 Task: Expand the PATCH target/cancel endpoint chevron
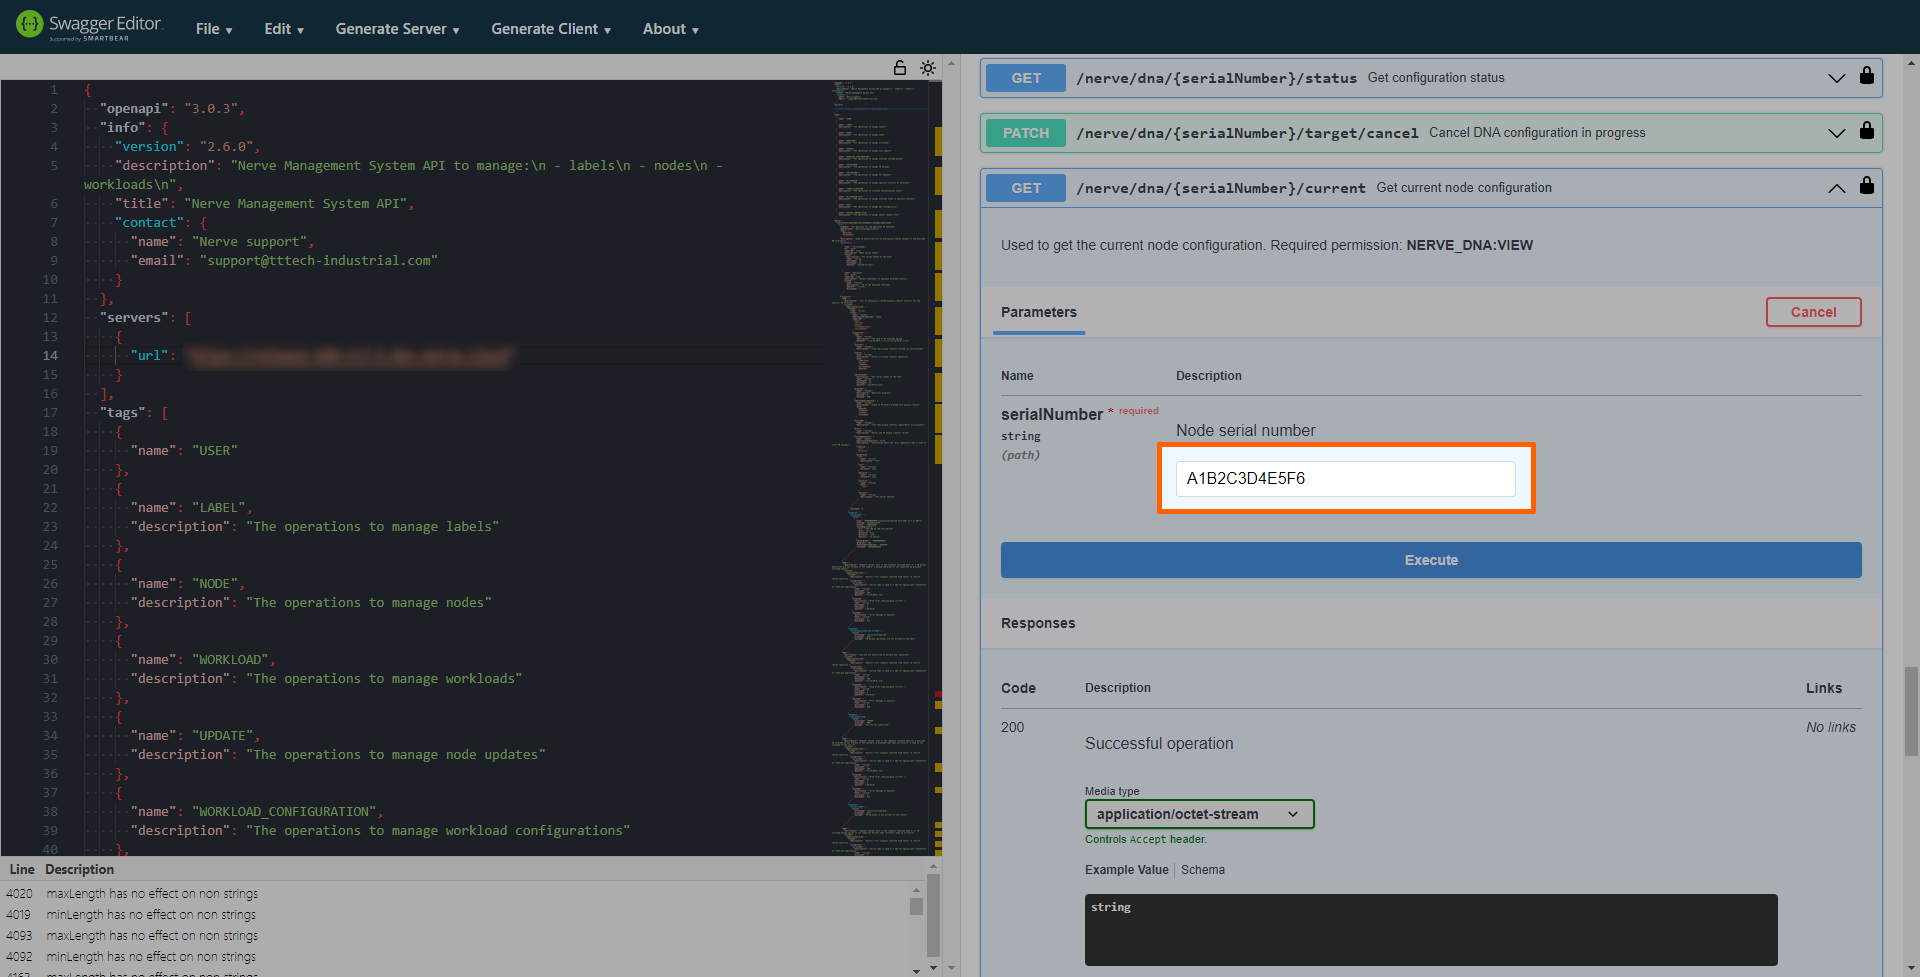1836,133
